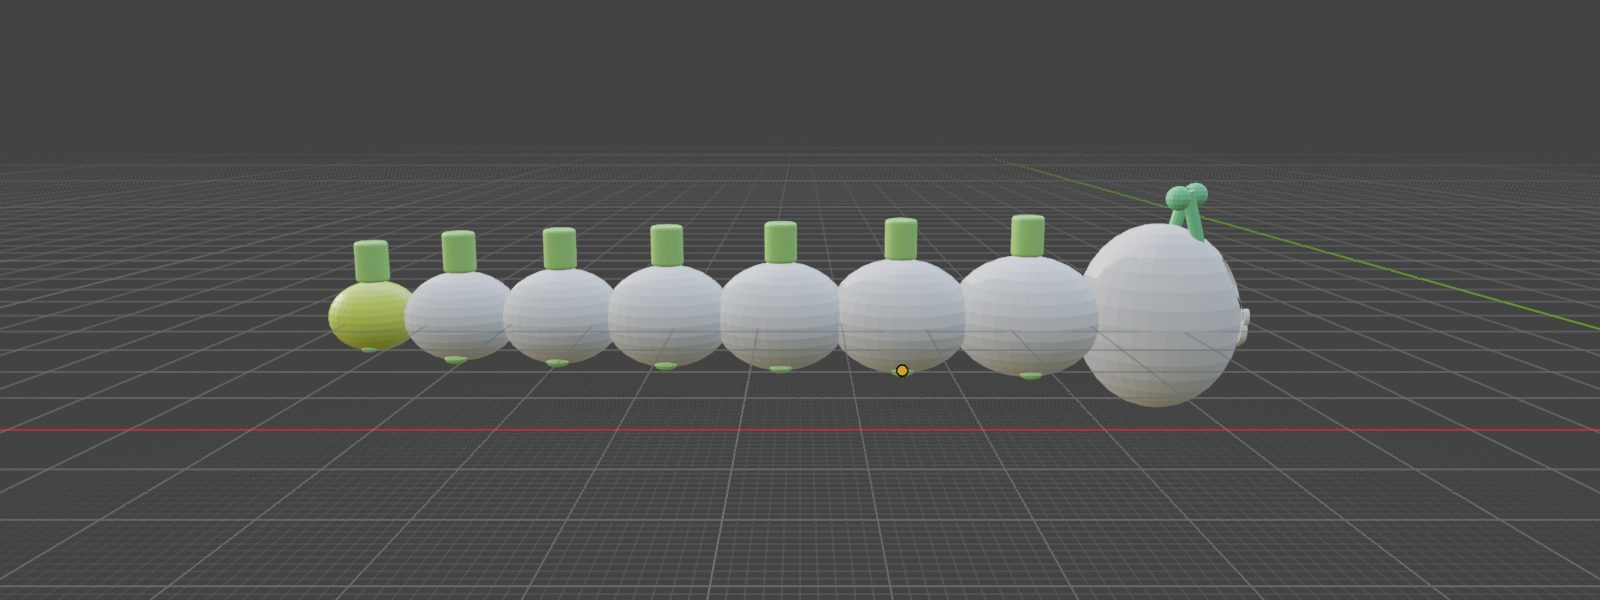The image size is (1600, 600).
Task: Select the green foot under the segment touching the head
Action: 1030,375
